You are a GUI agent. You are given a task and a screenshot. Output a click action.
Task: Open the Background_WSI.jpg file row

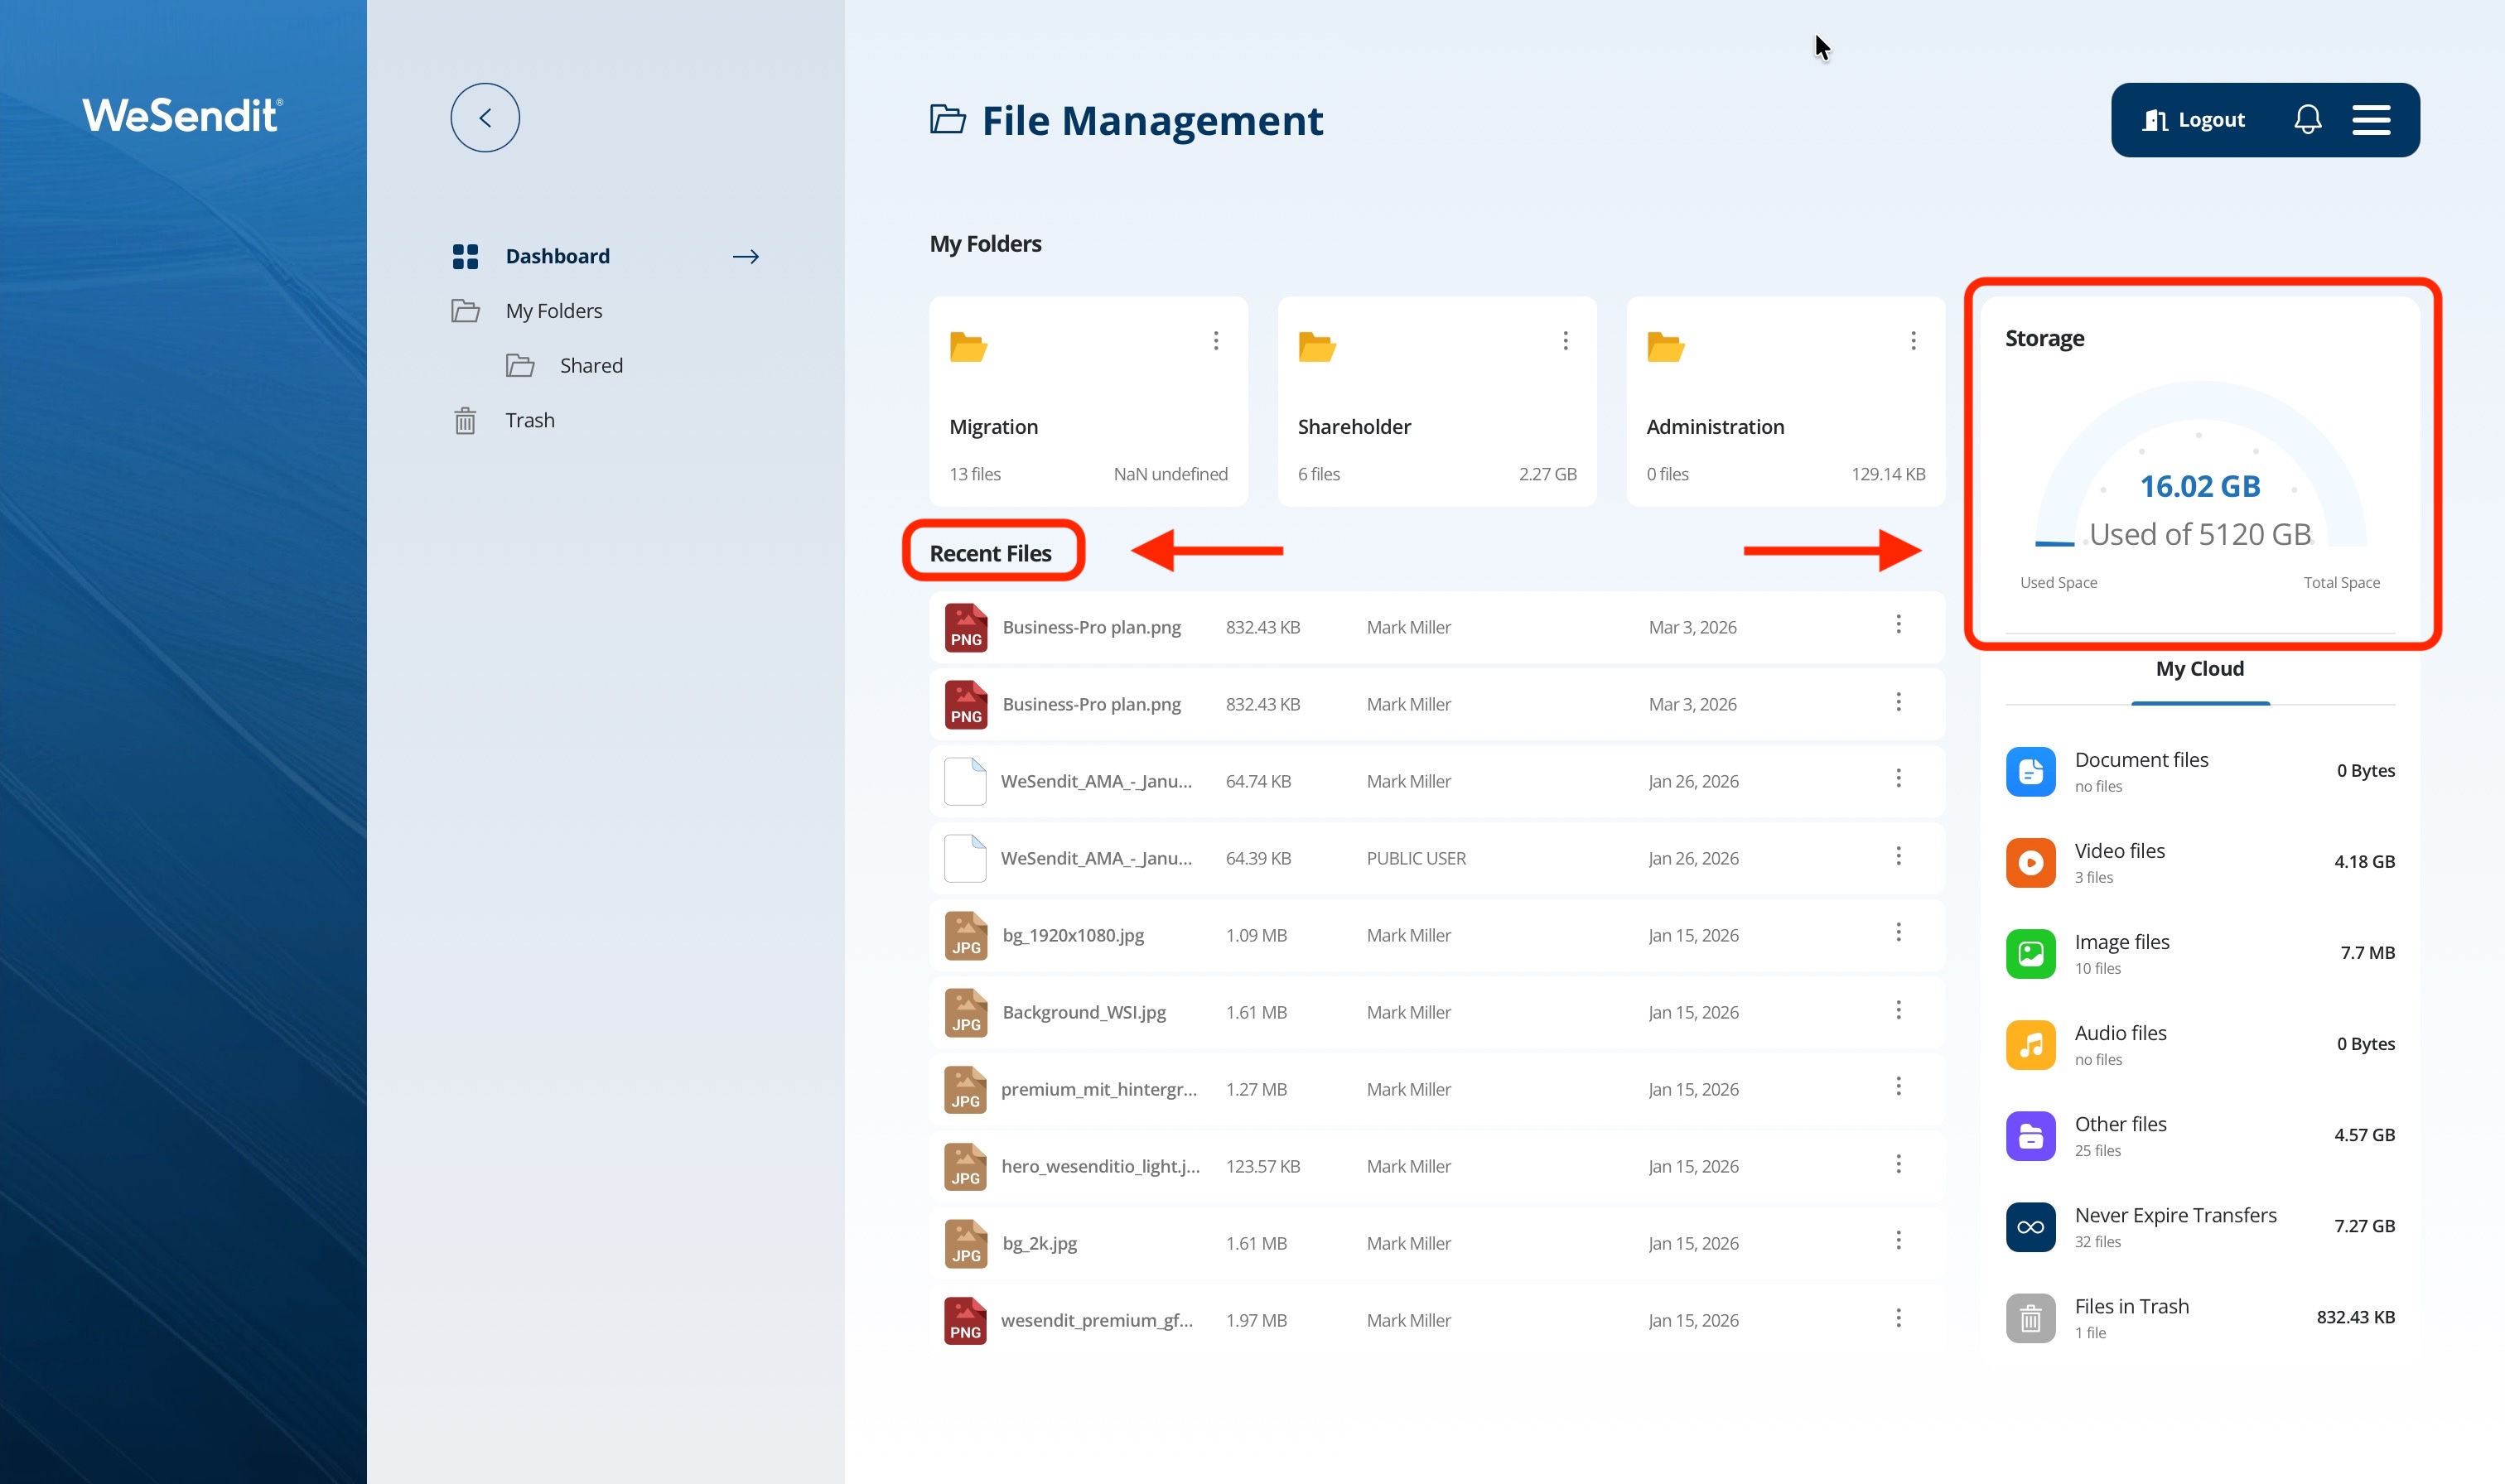(x=1084, y=1012)
